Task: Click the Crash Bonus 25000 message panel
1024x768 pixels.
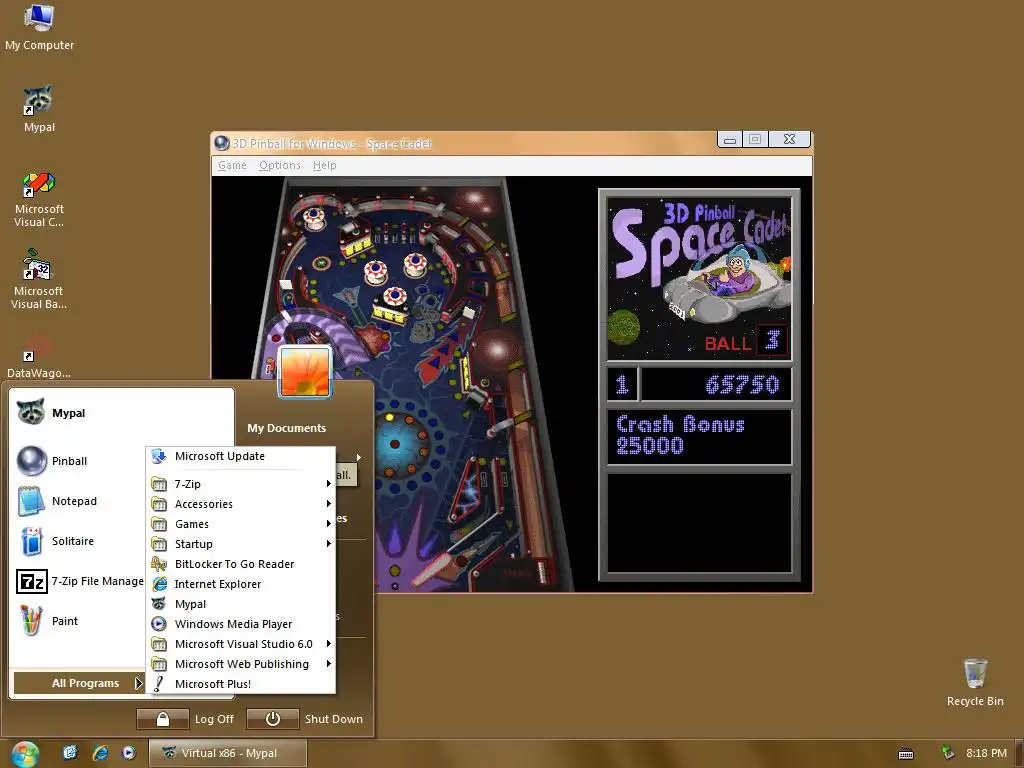Action: [699, 436]
